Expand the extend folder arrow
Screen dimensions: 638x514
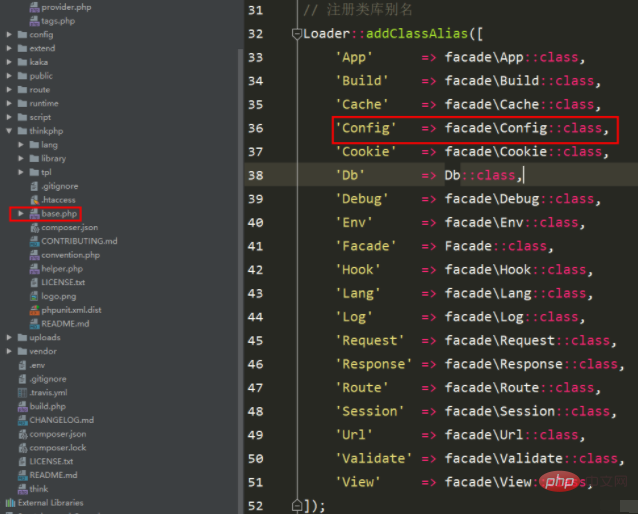[9, 48]
